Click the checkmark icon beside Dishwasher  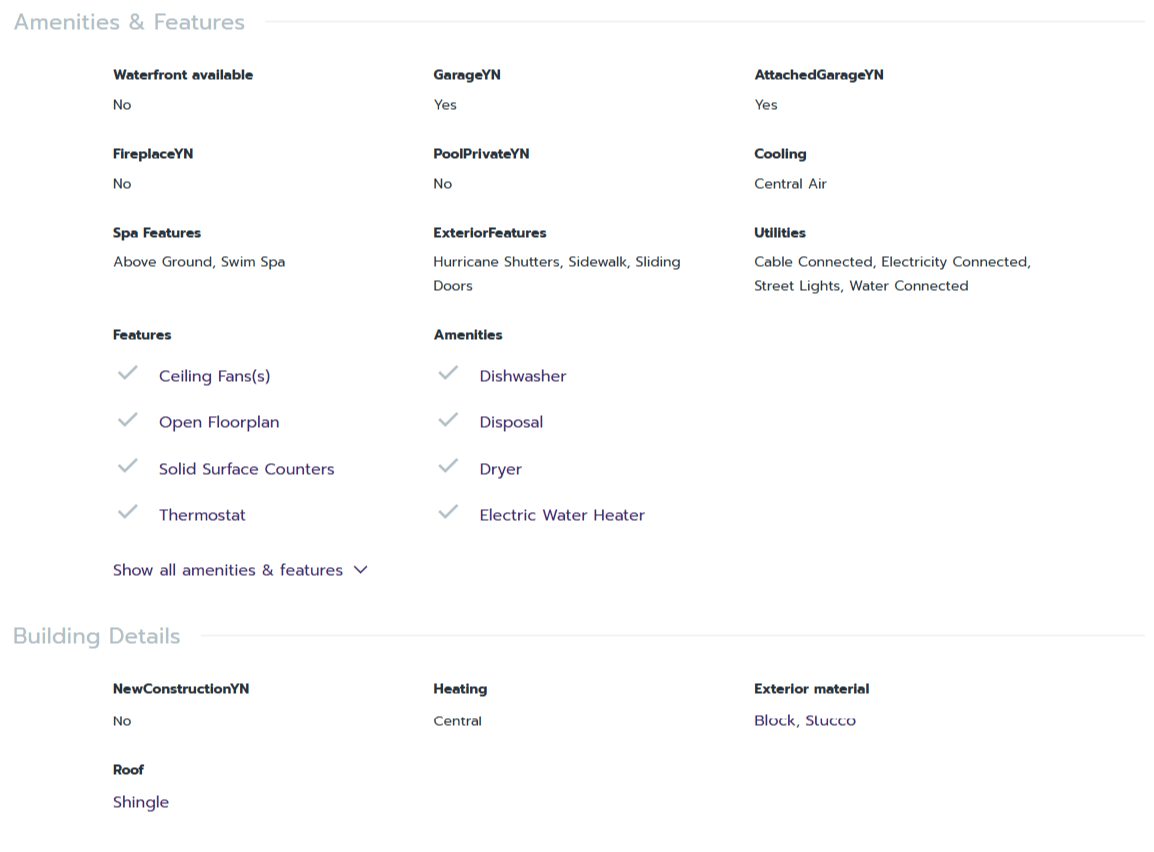tap(448, 374)
